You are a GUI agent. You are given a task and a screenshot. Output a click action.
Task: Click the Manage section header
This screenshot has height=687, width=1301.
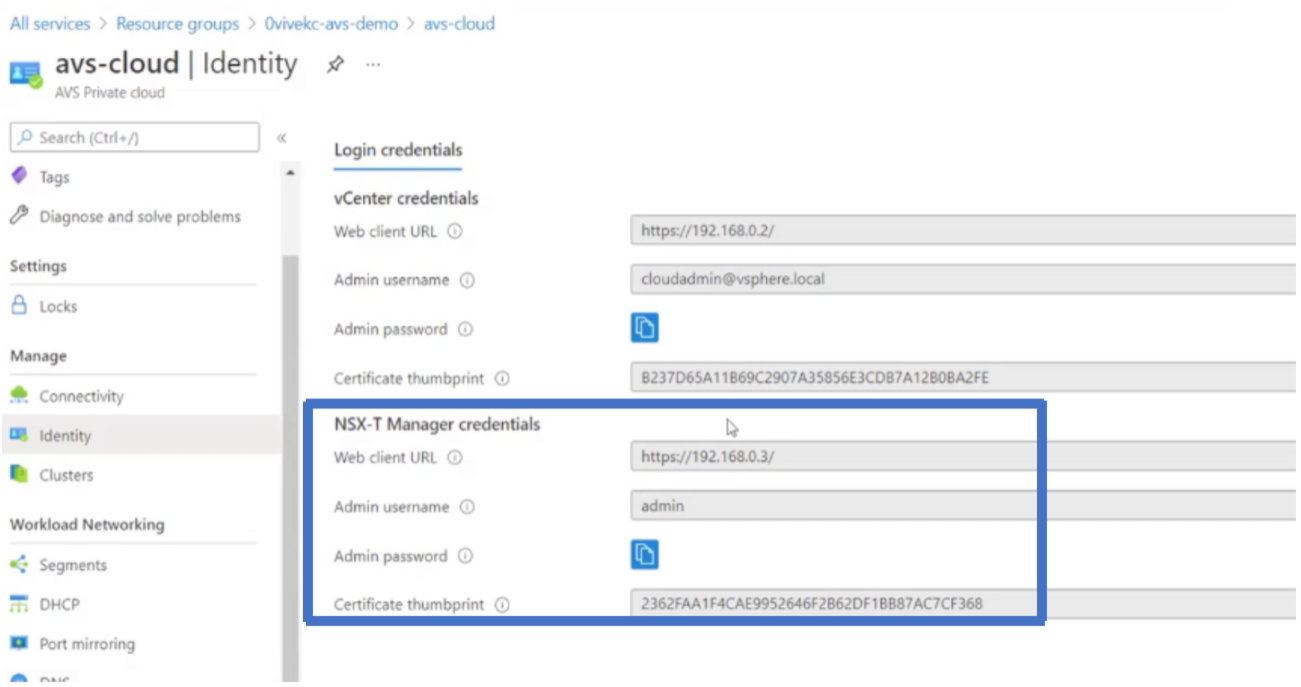38,356
